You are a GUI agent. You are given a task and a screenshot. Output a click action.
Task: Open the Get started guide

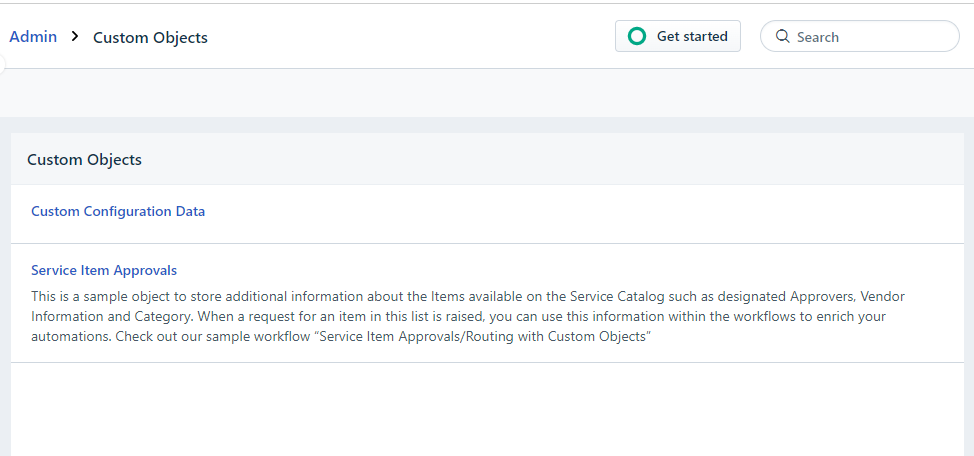point(678,36)
